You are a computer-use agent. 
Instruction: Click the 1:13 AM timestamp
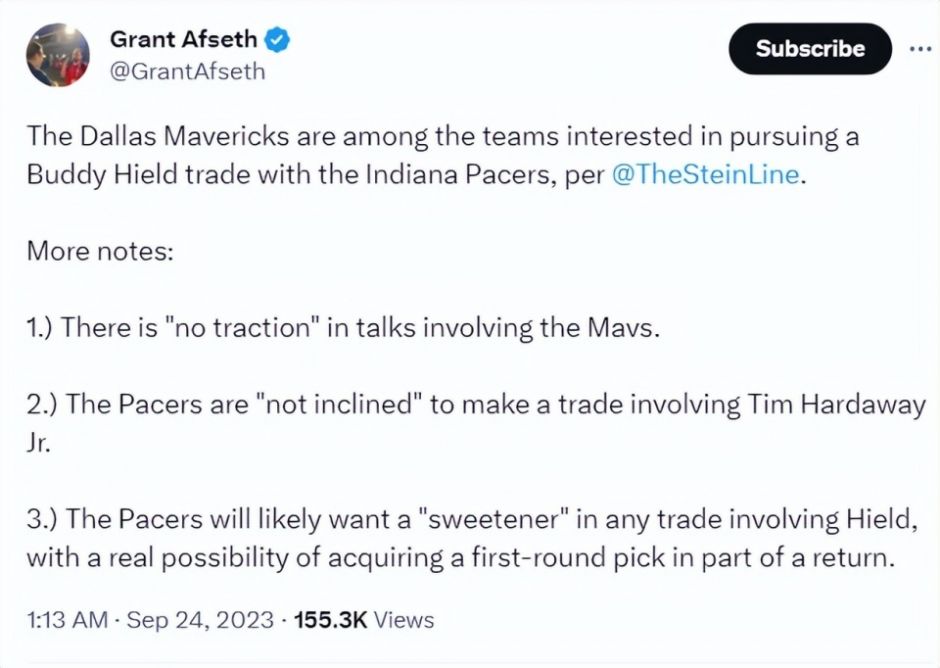(x=66, y=620)
